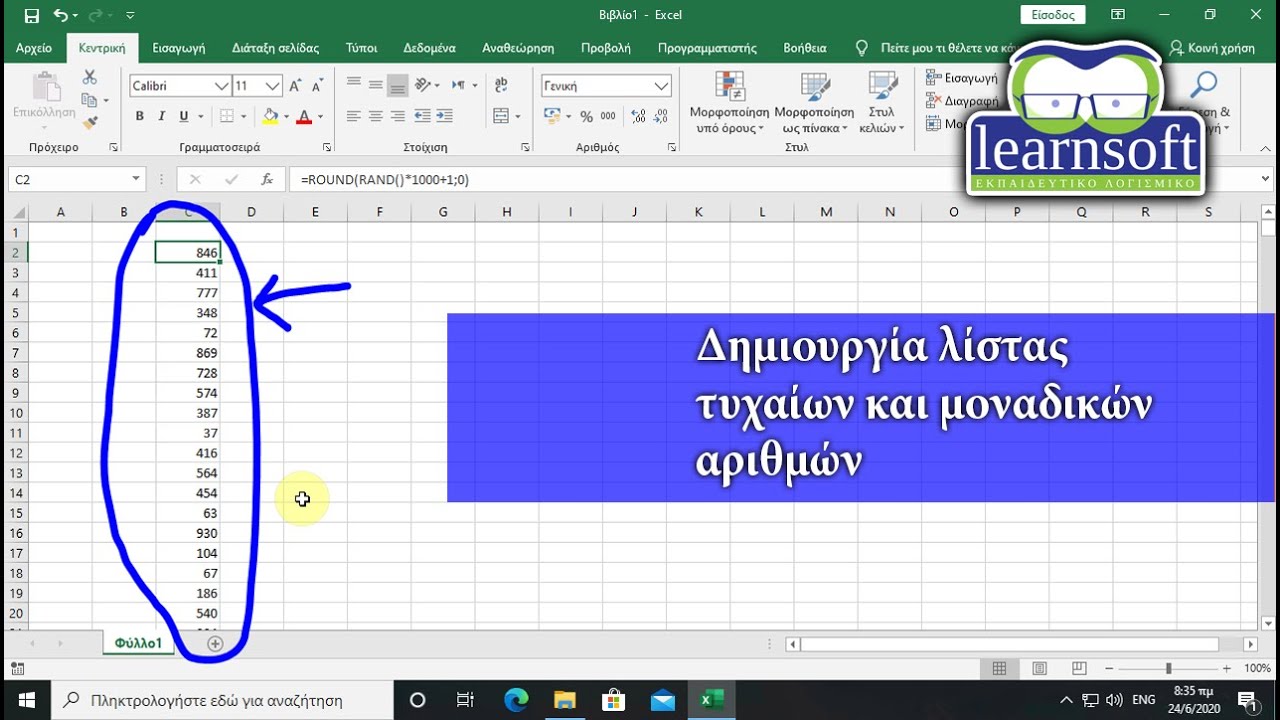The image size is (1280, 720).
Task: Open Mail app from the taskbar
Action: click(662, 700)
